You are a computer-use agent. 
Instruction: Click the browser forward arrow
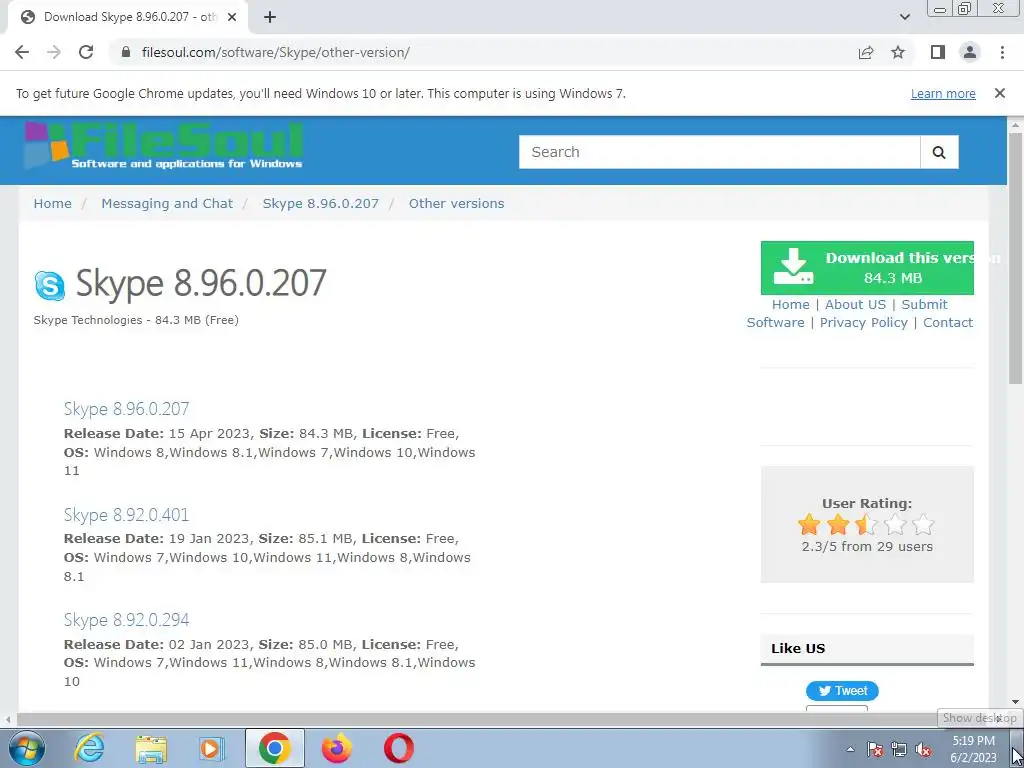tap(54, 52)
